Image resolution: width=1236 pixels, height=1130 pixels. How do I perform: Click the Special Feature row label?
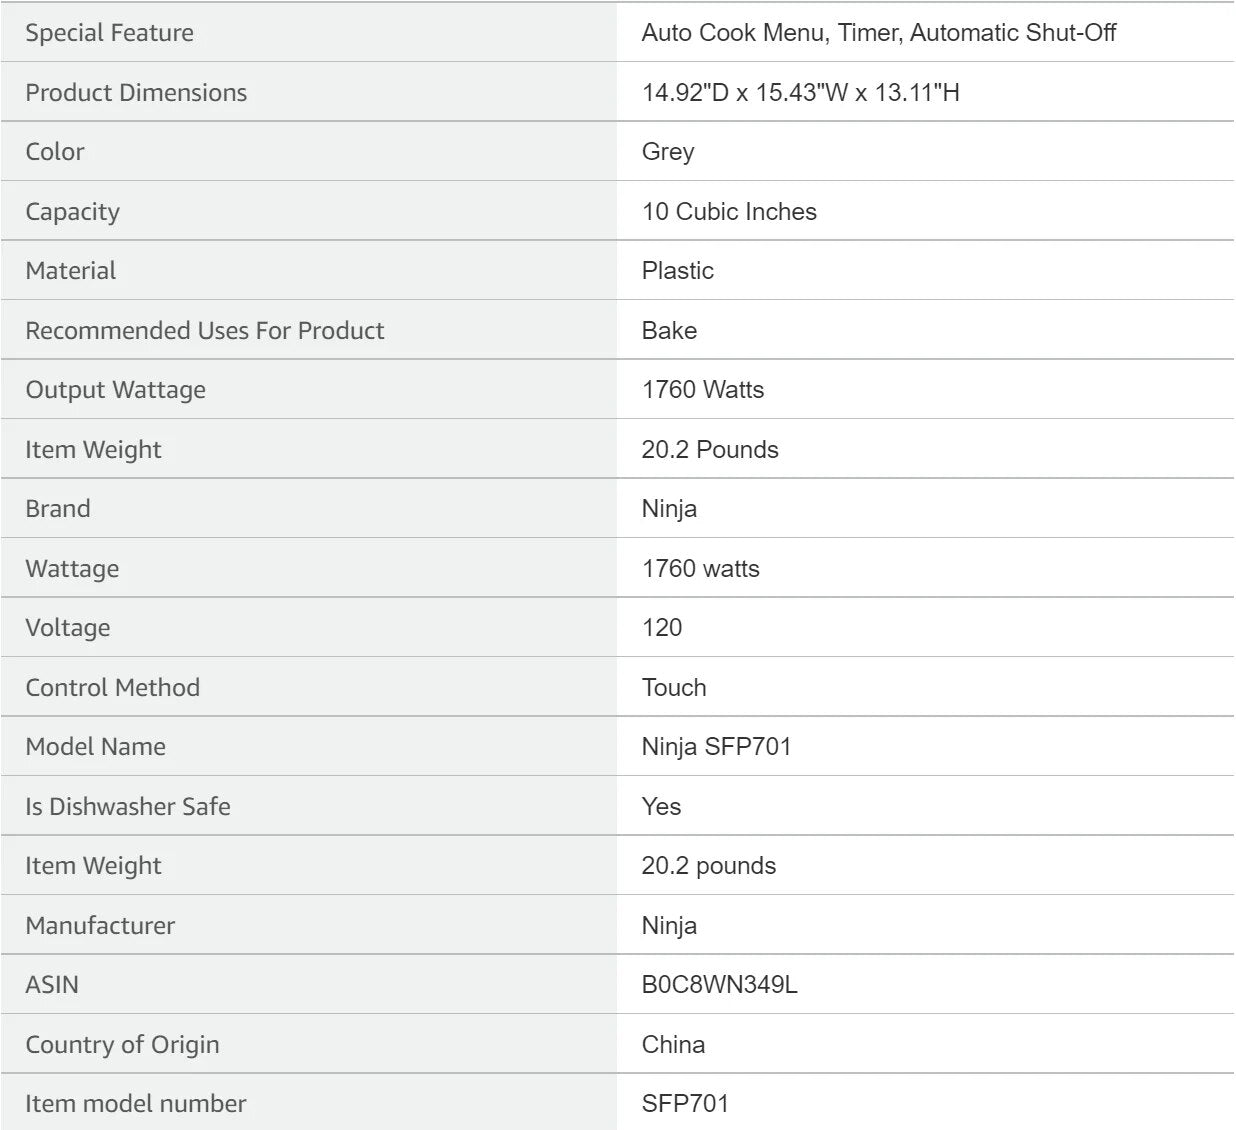(x=109, y=33)
